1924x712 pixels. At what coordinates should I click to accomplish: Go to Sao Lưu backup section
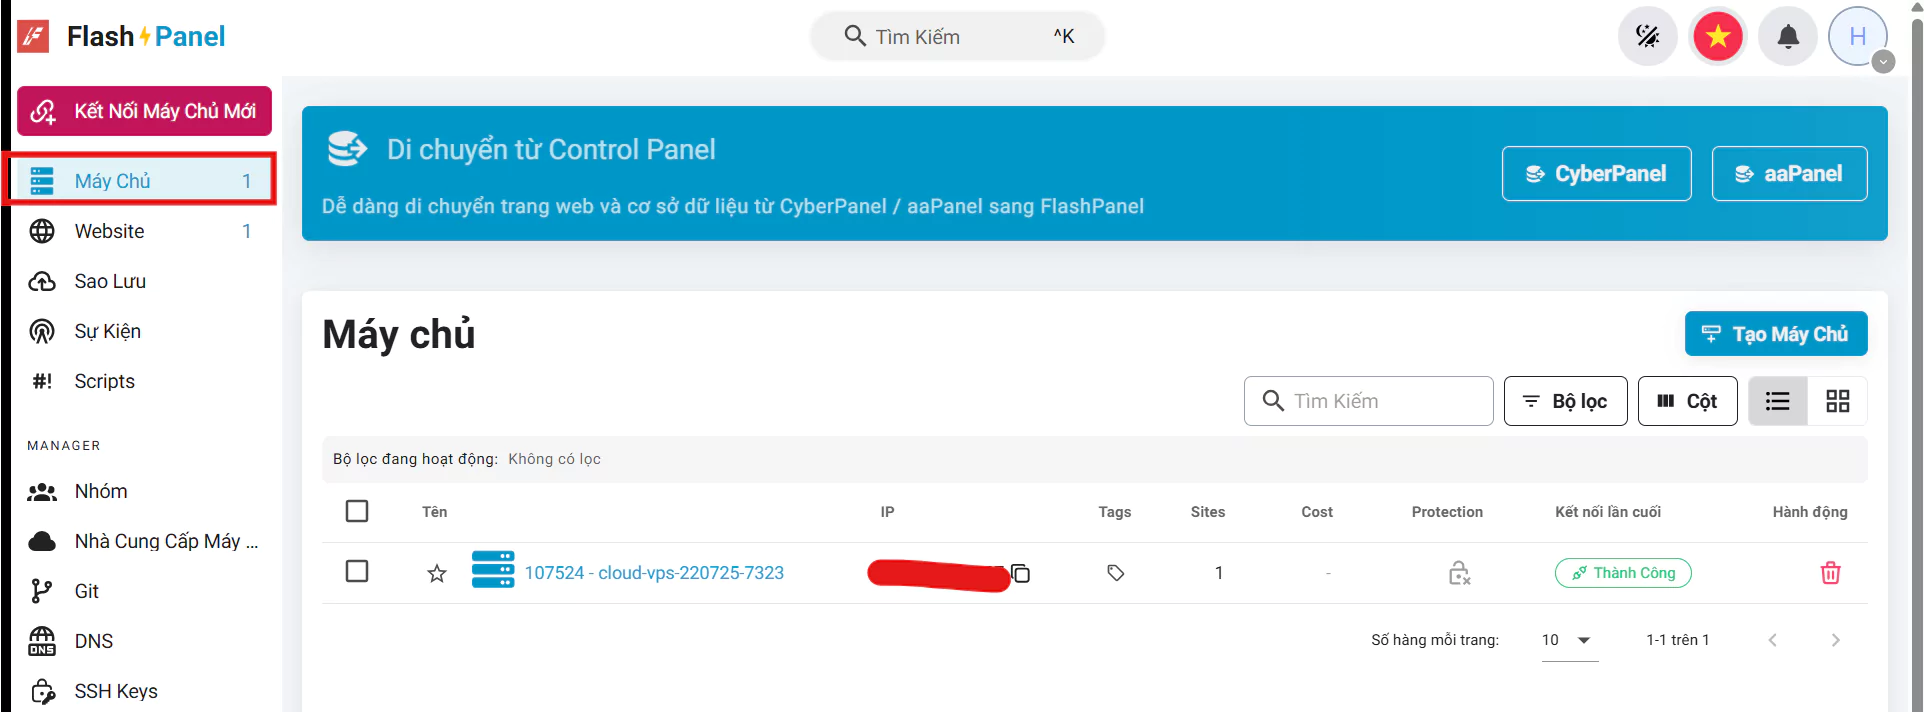tap(110, 281)
